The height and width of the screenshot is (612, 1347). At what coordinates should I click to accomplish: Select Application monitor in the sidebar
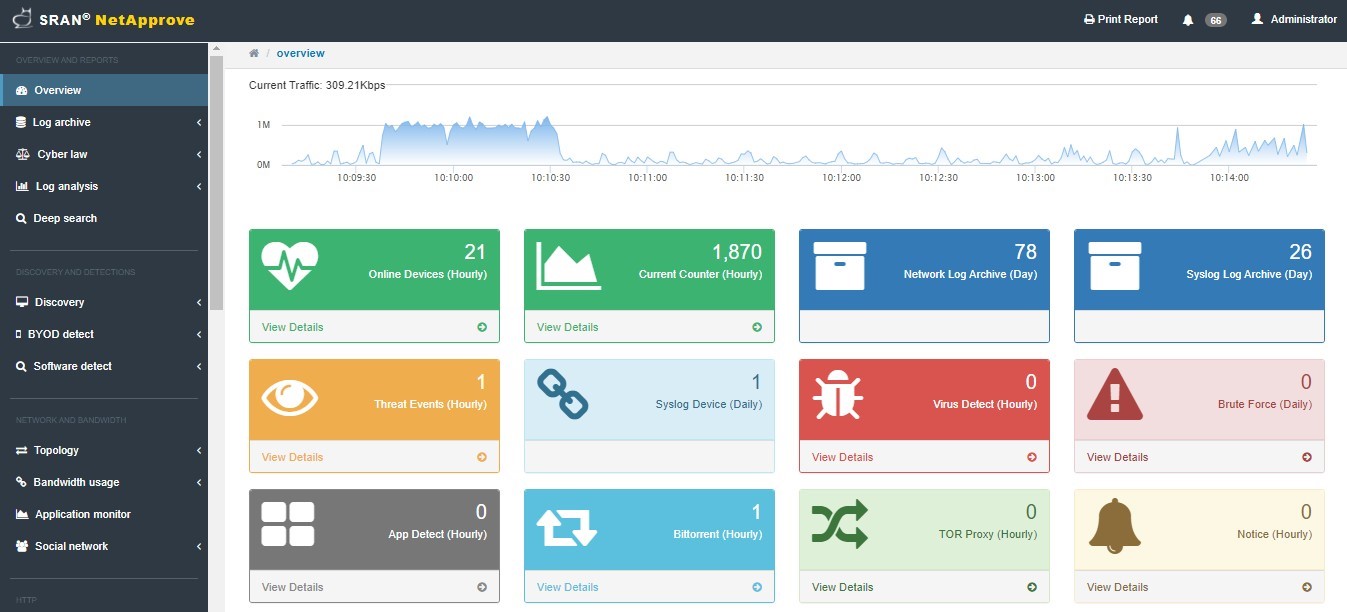pos(82,514)
